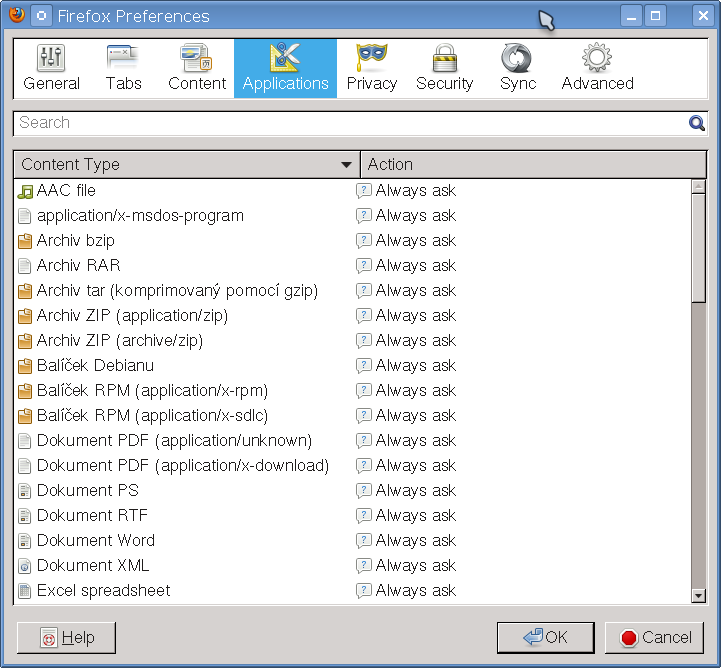Sort by Content Type column header
Viewport: 721px width, 668px height.
(187, 165)
